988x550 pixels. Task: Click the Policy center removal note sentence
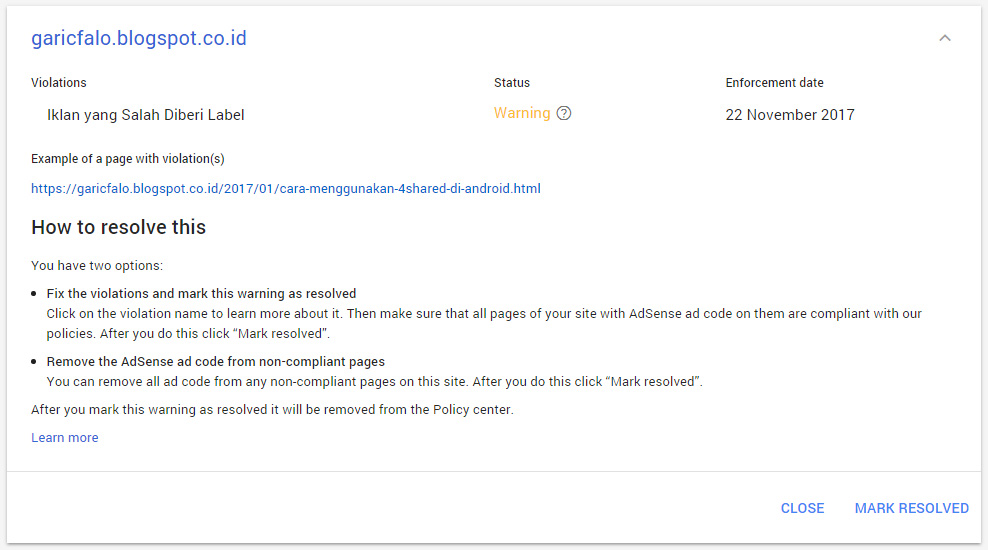272,410
